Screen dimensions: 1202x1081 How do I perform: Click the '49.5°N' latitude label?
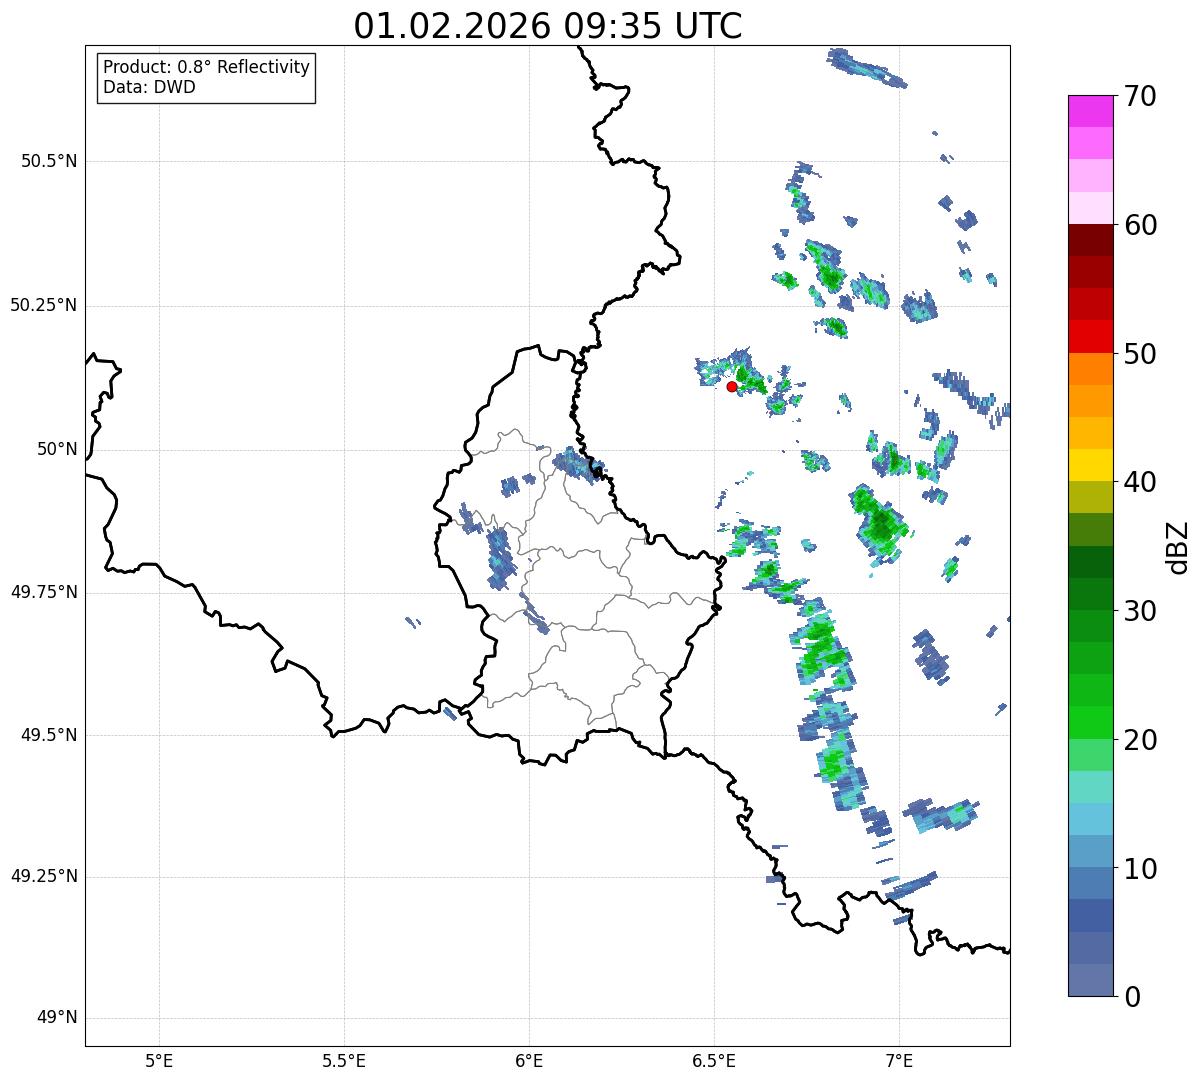(49, 735)
